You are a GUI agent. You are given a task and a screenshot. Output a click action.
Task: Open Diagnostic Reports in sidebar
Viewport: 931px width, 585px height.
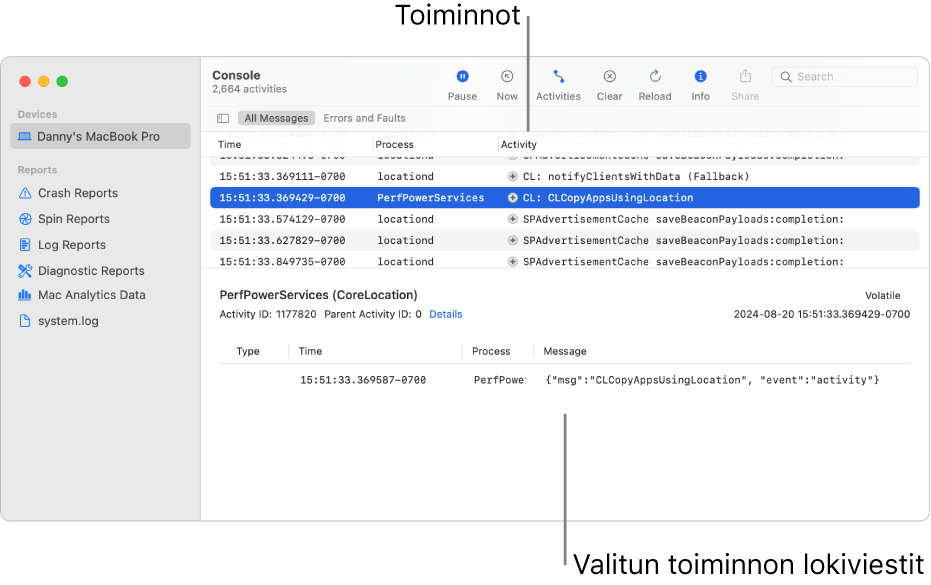tap(91, 271)
